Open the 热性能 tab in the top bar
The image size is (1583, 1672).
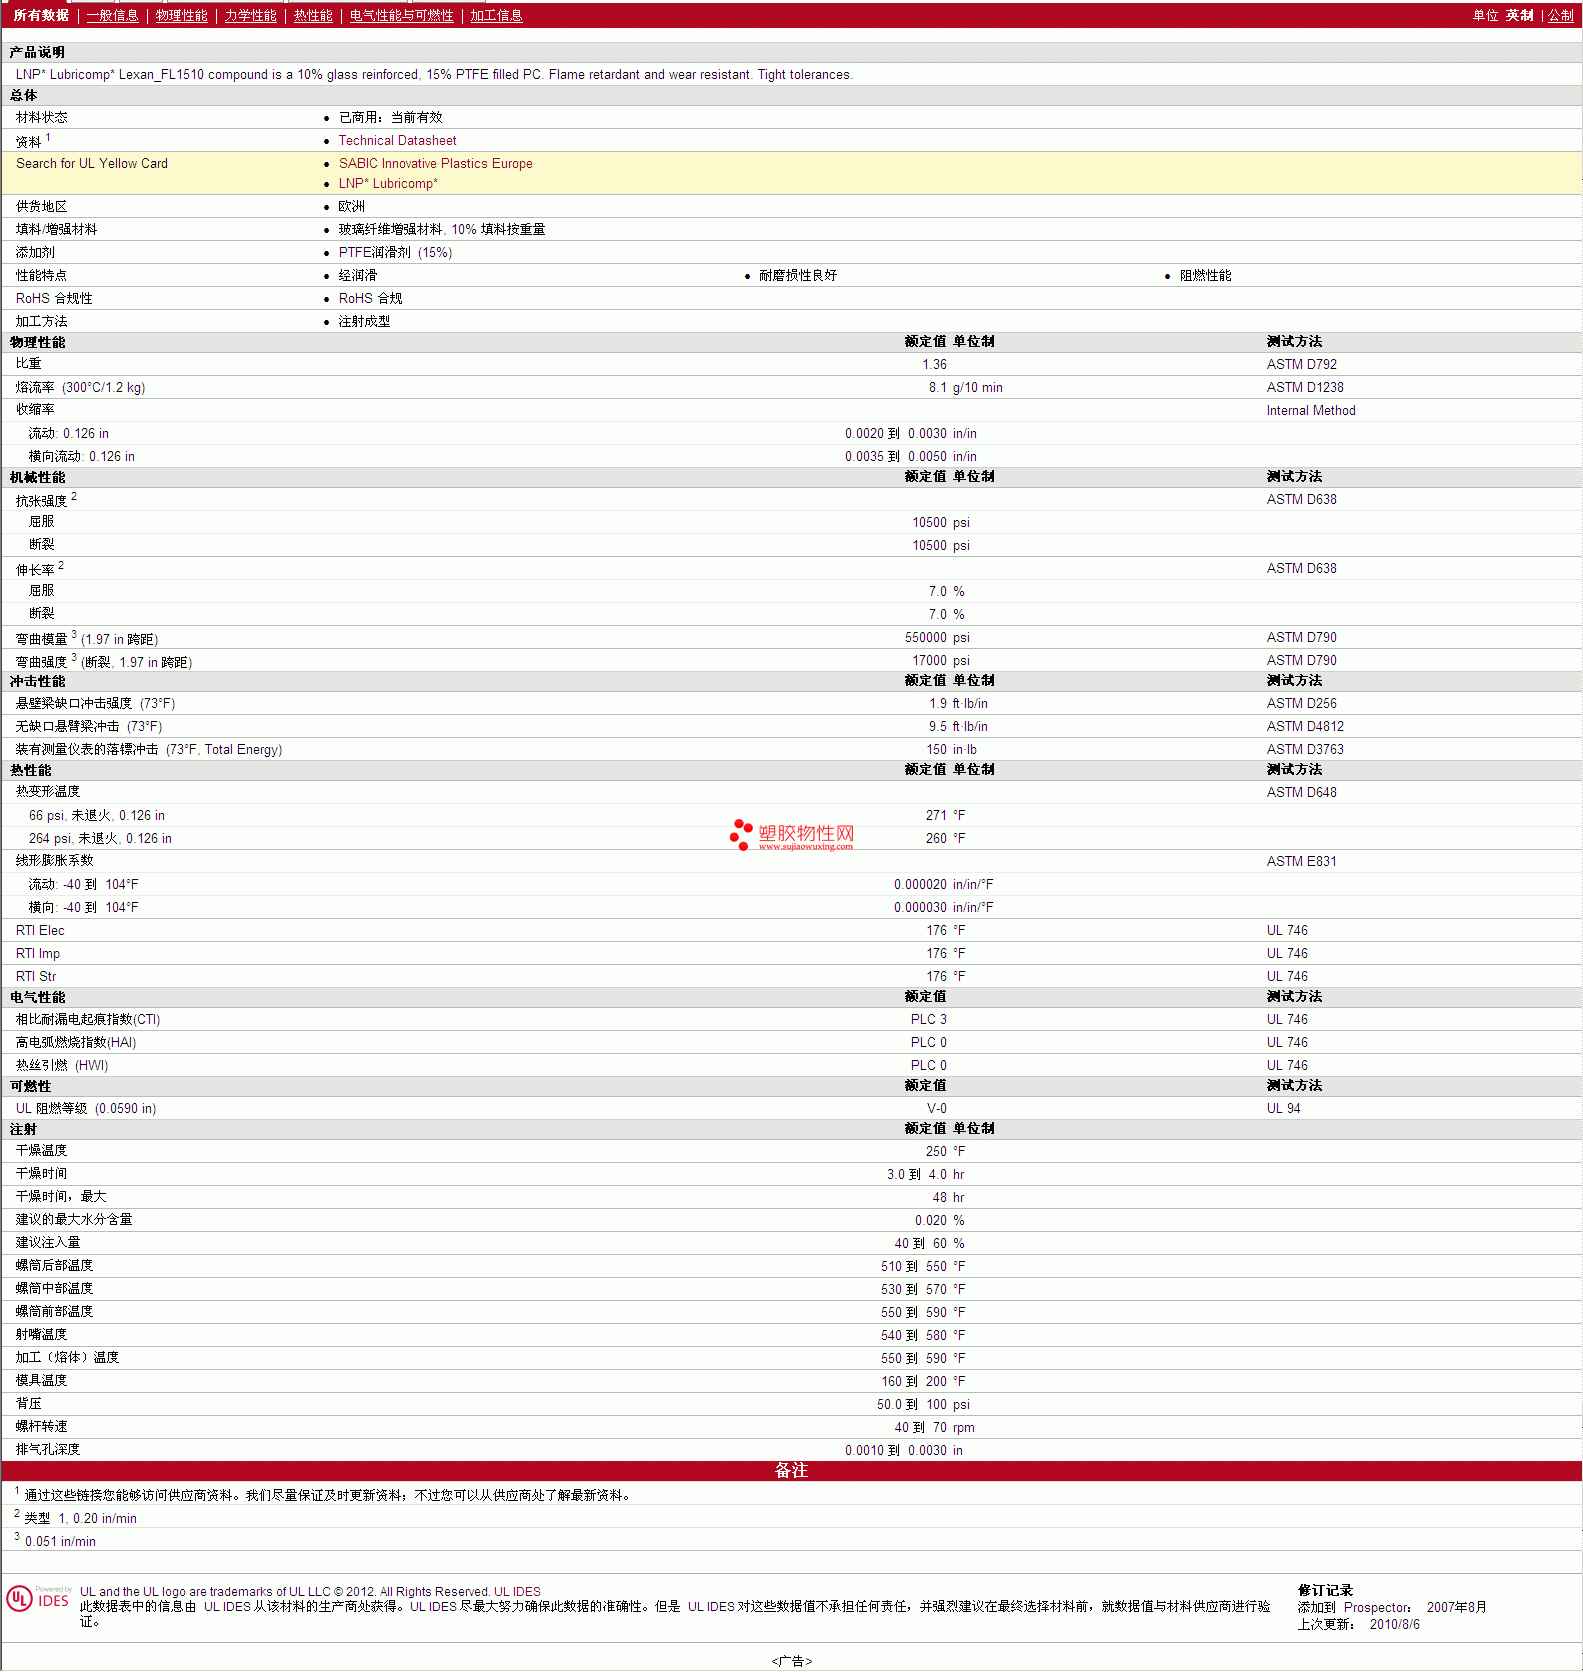pos(313,15)
